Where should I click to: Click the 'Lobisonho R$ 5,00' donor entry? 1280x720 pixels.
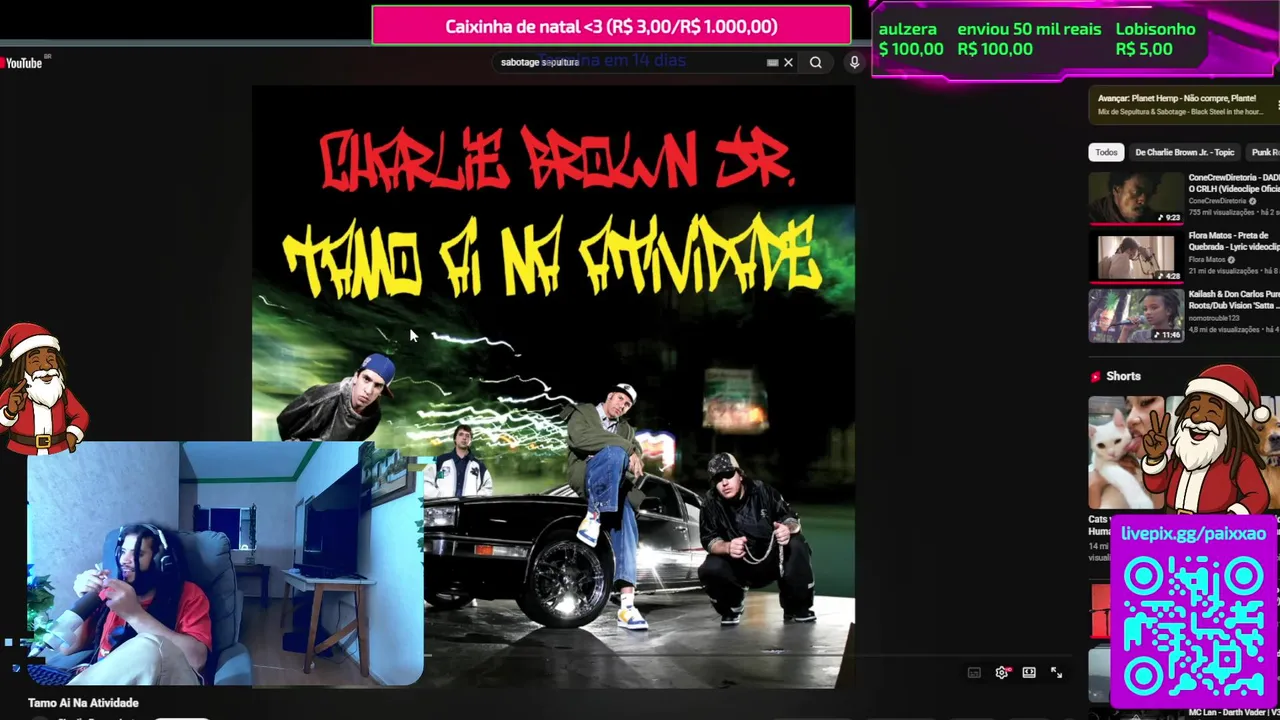point(1155,39)
